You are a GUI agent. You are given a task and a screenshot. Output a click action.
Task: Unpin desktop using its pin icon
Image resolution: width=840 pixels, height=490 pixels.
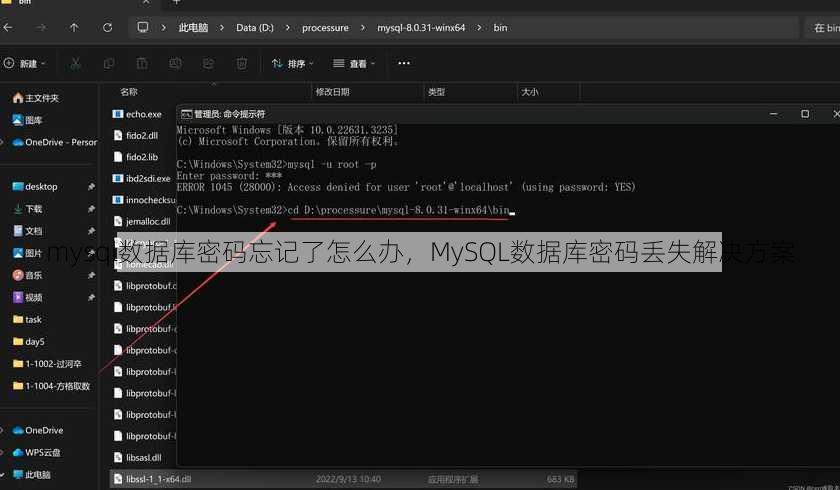click(x=91, y=186)
